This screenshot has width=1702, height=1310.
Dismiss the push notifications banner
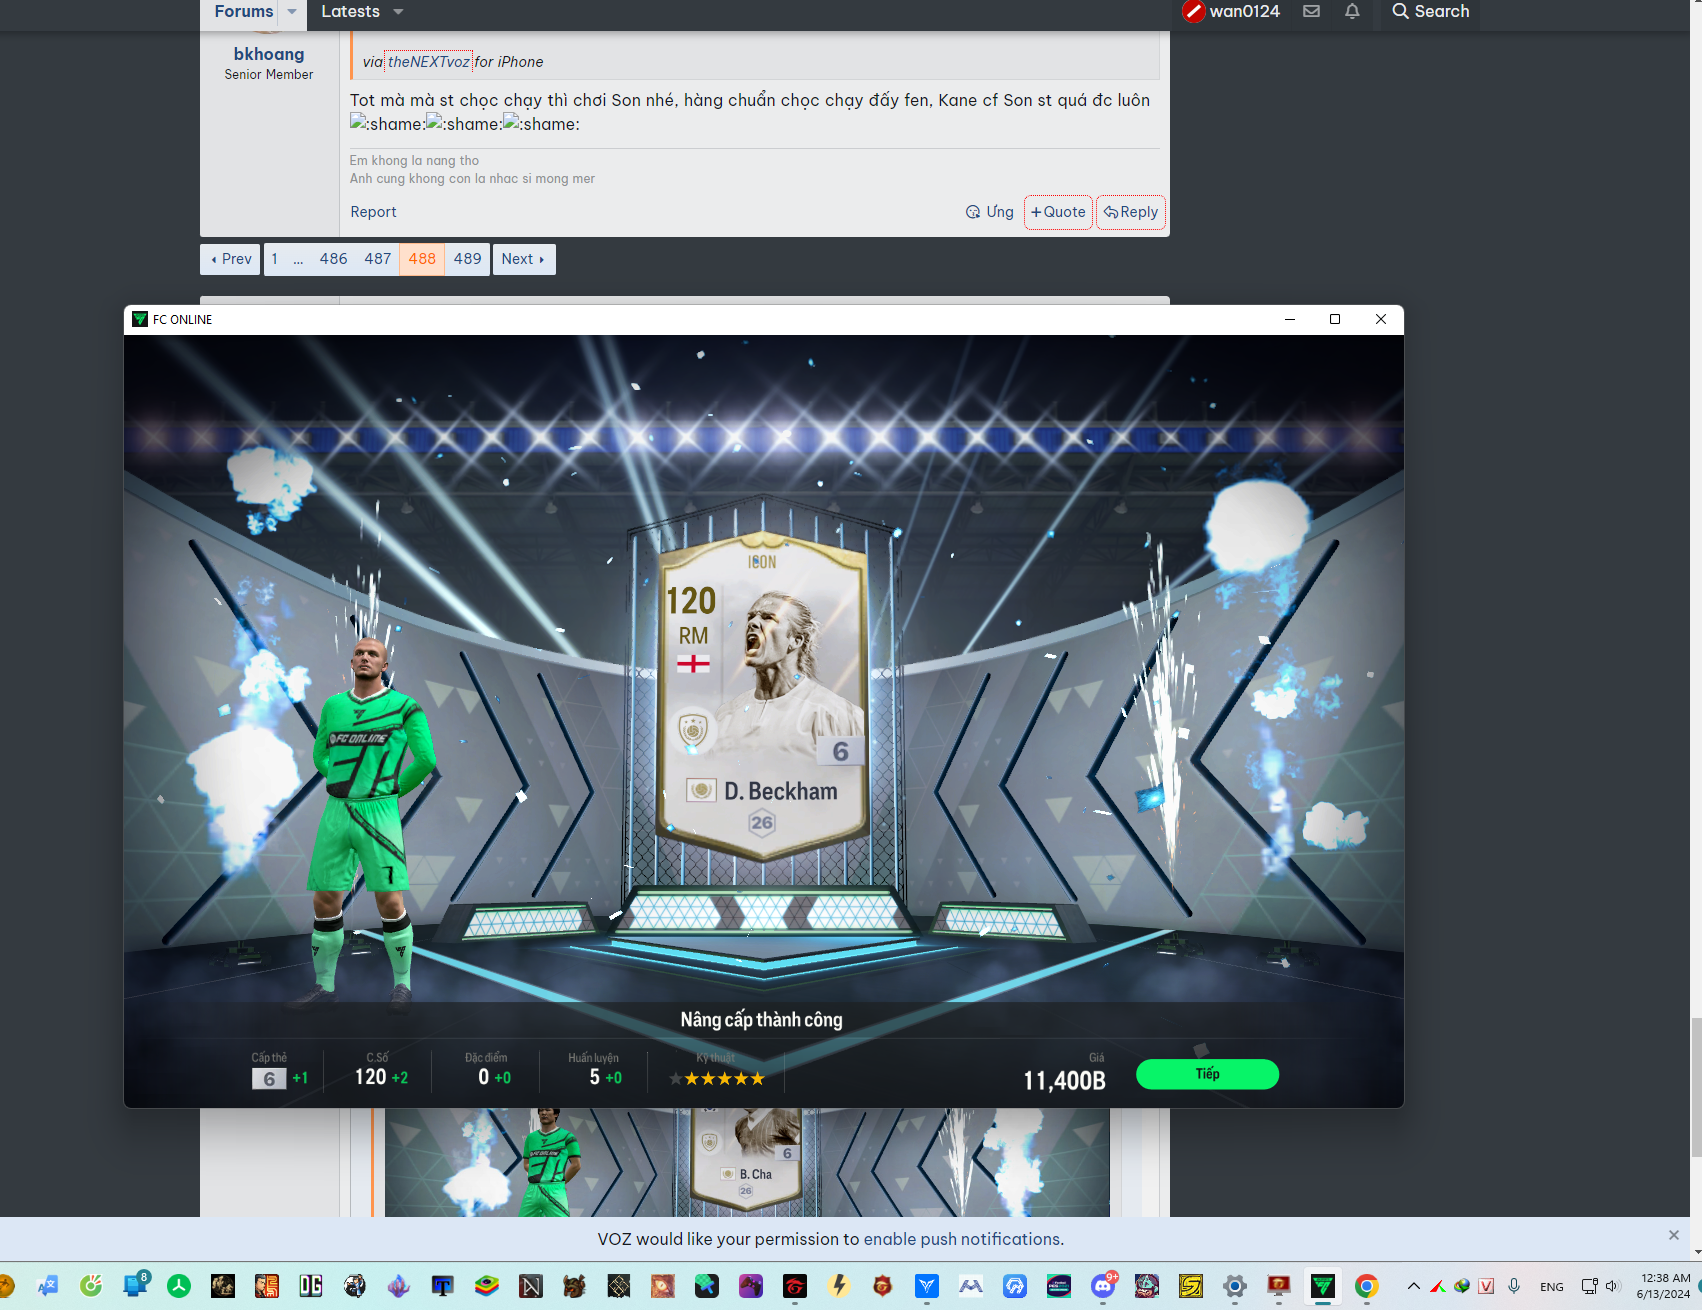coord(1674,1236)
